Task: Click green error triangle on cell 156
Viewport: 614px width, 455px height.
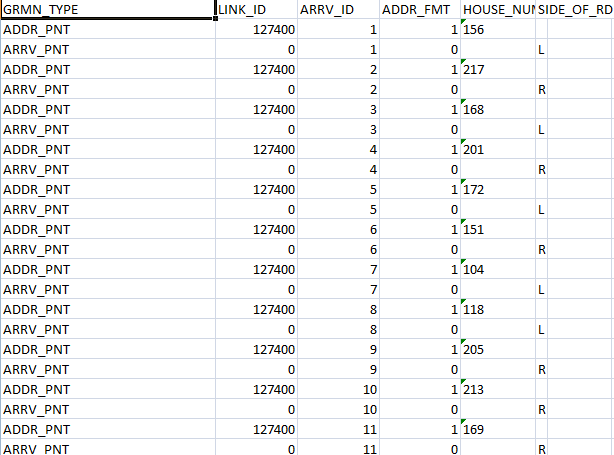Action: [463, 23]
